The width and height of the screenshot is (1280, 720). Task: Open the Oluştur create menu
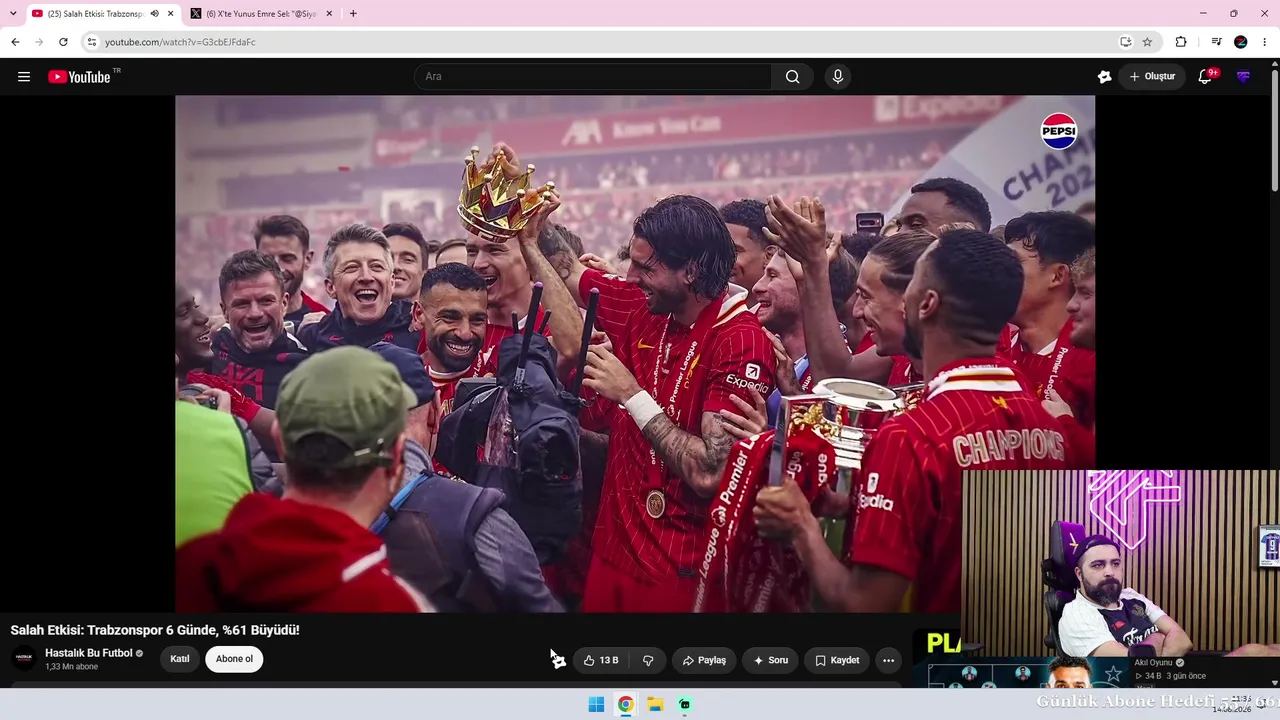pos(1152,77)
